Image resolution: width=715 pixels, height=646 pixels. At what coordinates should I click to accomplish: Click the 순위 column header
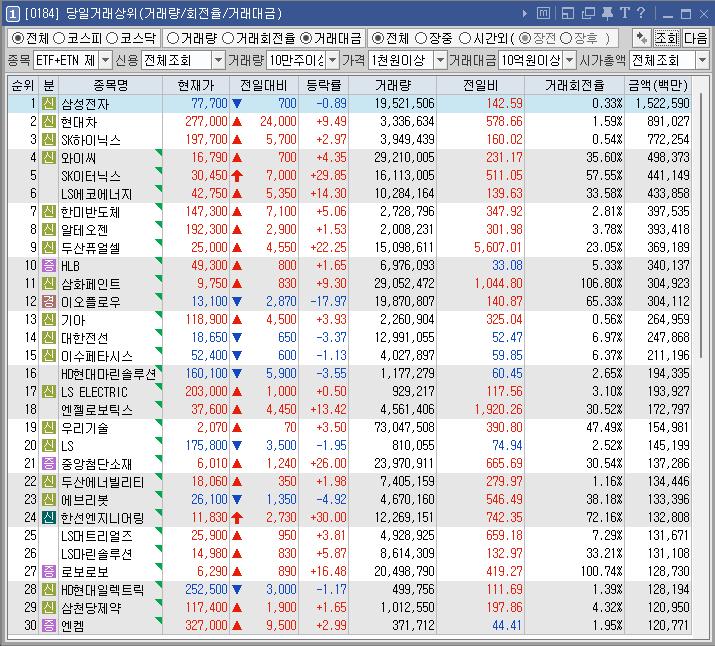pos(23,85)
